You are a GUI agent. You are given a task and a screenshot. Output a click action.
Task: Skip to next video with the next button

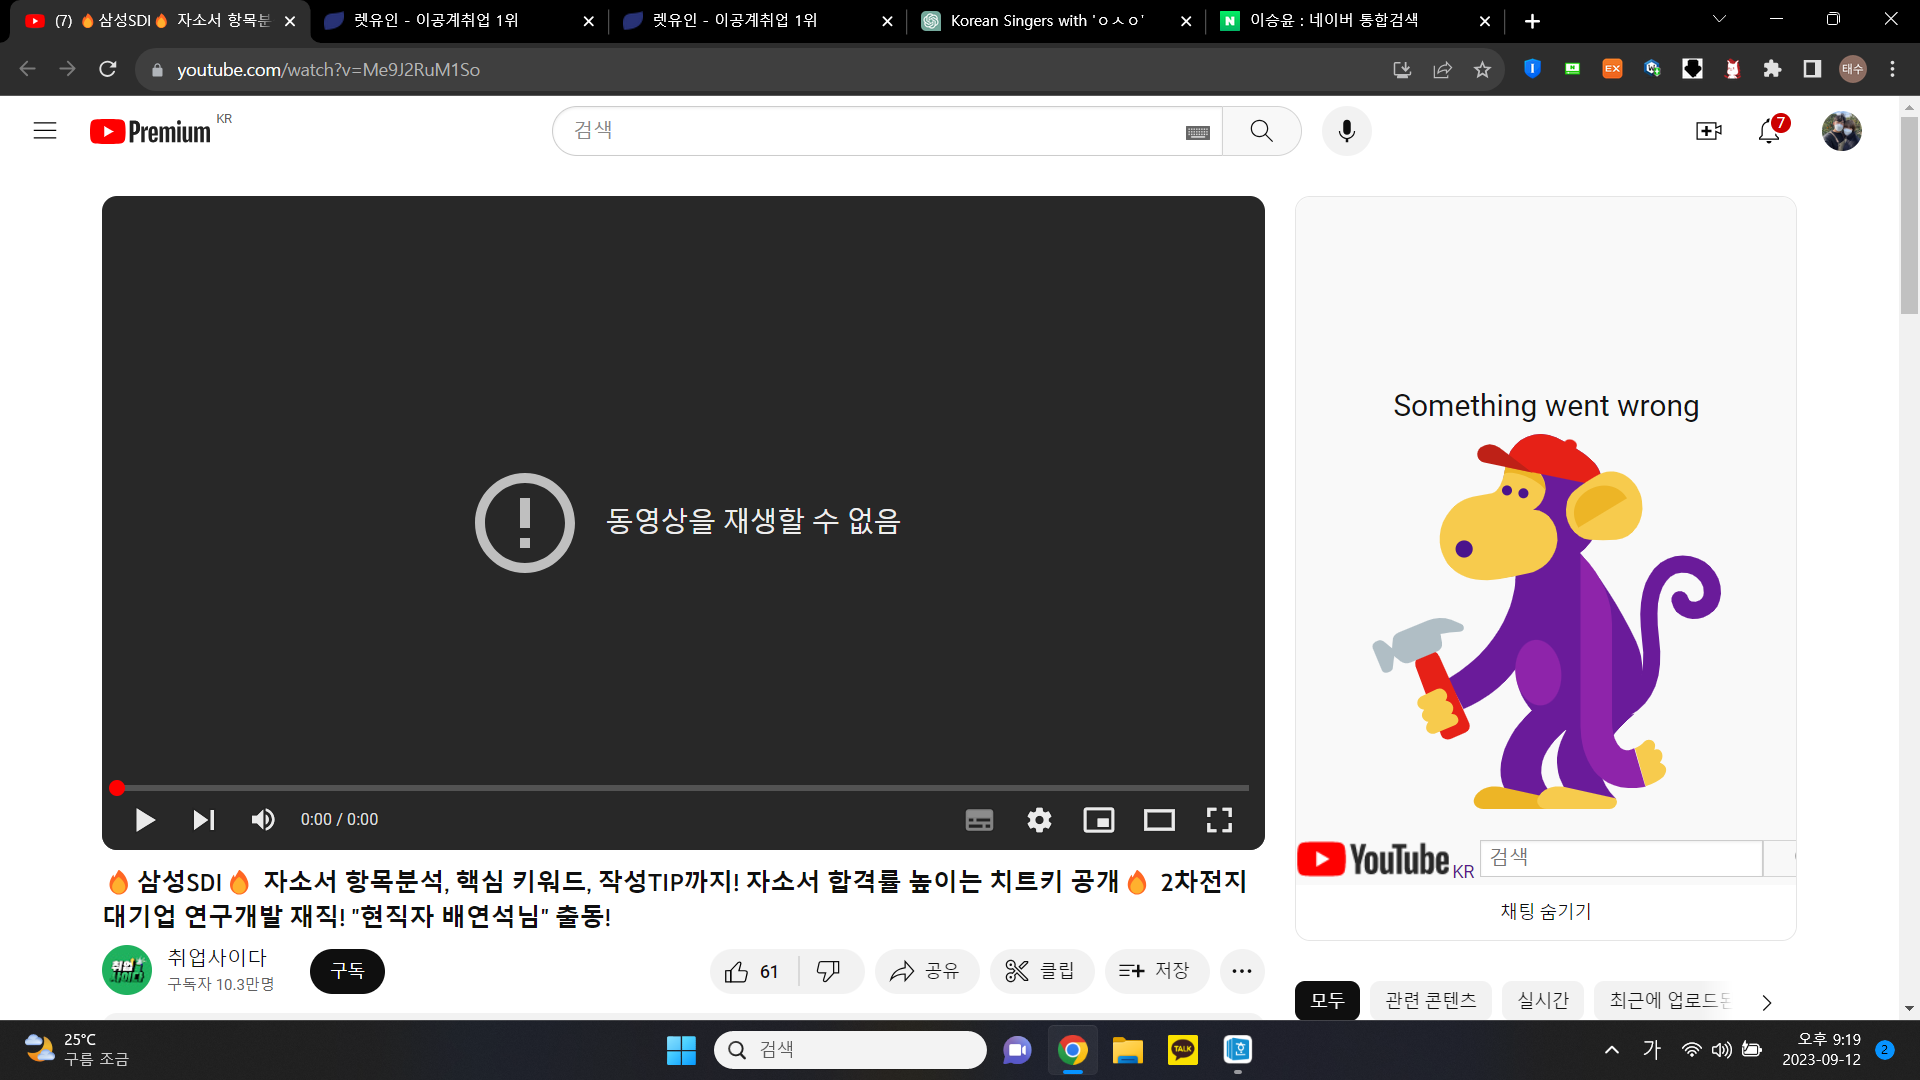click(x=203, y=820)
